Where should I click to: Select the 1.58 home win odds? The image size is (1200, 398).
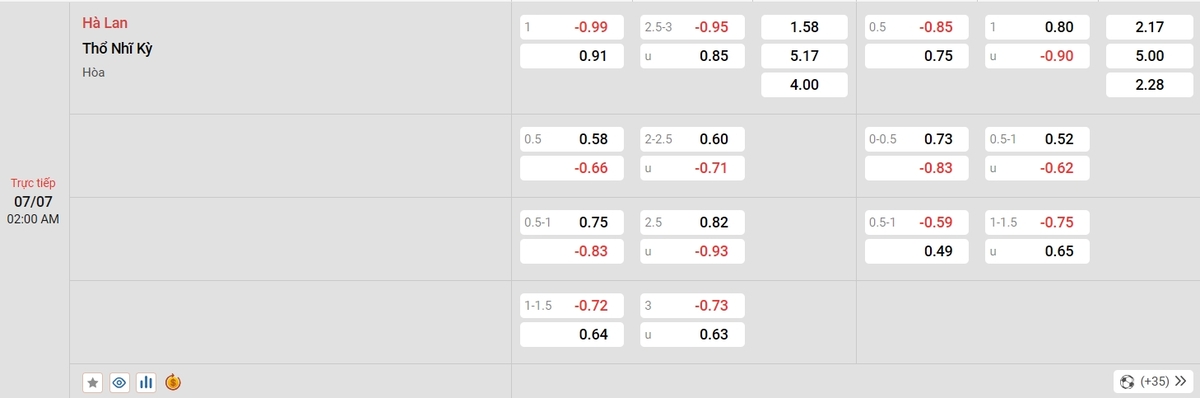click(x=804, y=28)
